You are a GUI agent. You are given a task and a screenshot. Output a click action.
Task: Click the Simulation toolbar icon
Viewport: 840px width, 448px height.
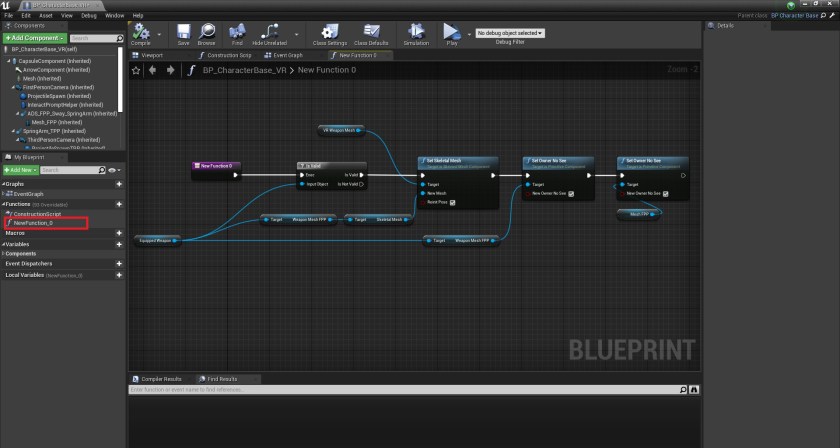(x=415, y=33)
